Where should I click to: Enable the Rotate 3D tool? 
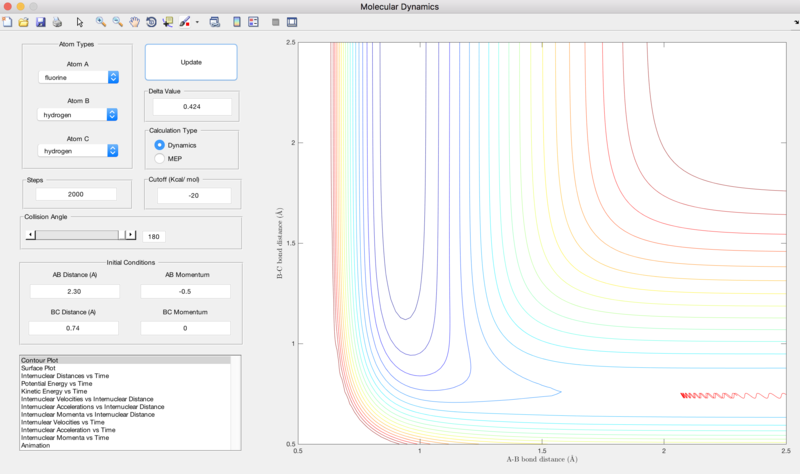[151, 21]
